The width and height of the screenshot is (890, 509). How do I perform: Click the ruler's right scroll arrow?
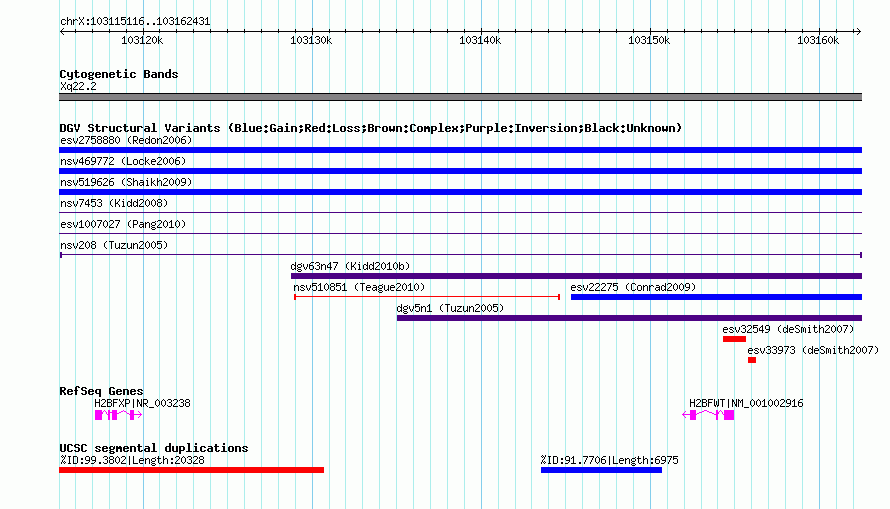(858, 32)
